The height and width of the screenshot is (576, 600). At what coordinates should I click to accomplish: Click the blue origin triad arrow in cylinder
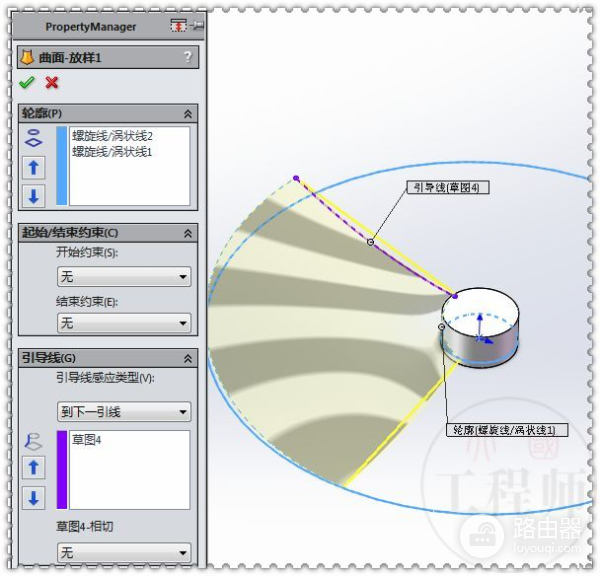pyautogui.click(x=480, y=325)
